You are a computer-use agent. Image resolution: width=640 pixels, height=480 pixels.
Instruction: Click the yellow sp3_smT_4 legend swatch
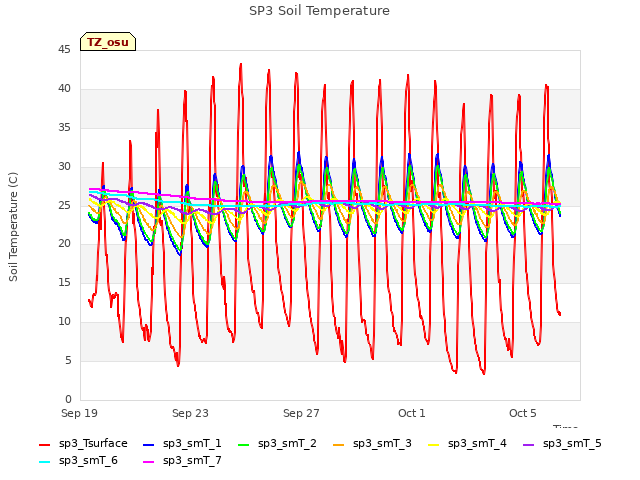click(x=433, y=444)
